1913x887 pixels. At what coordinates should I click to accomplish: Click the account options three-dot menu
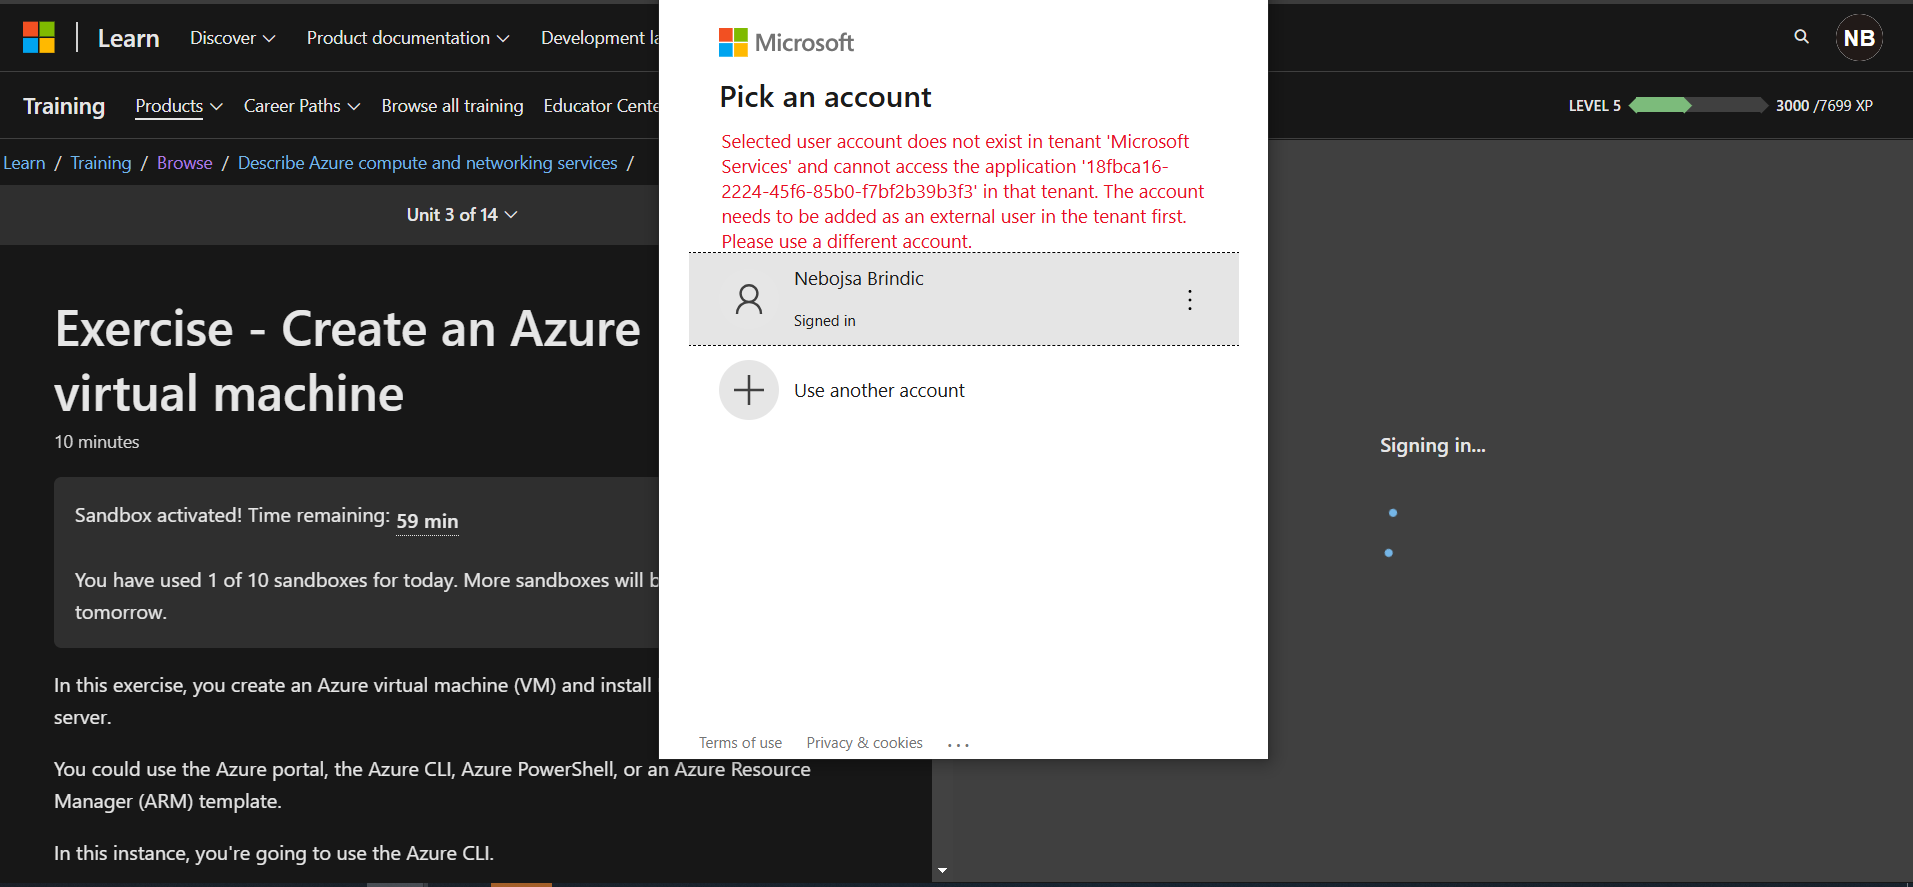pos(1189,300)
